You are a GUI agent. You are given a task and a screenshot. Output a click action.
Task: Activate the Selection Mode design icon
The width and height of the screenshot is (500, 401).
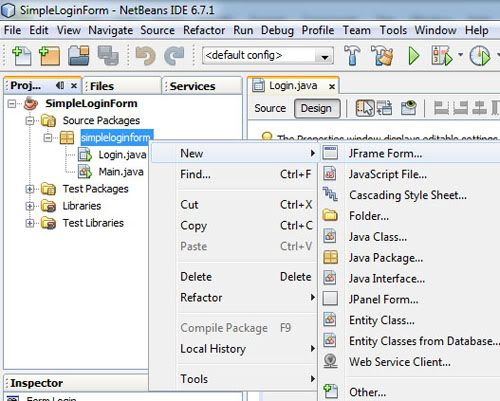(x=365, y=108)
